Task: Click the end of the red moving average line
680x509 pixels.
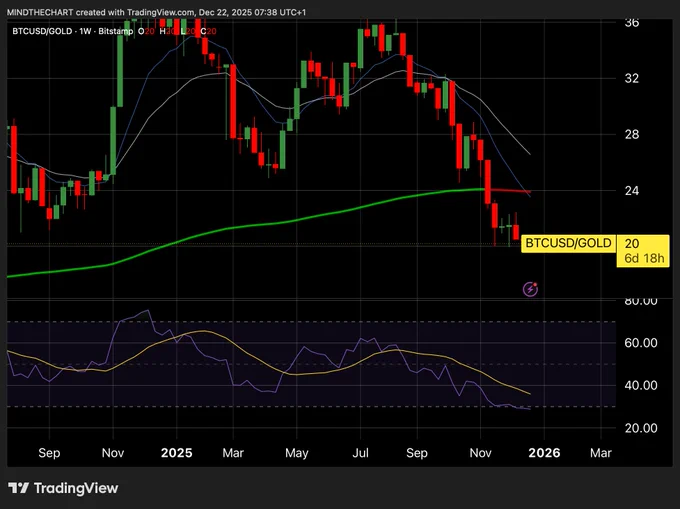Action: [530, 192]
